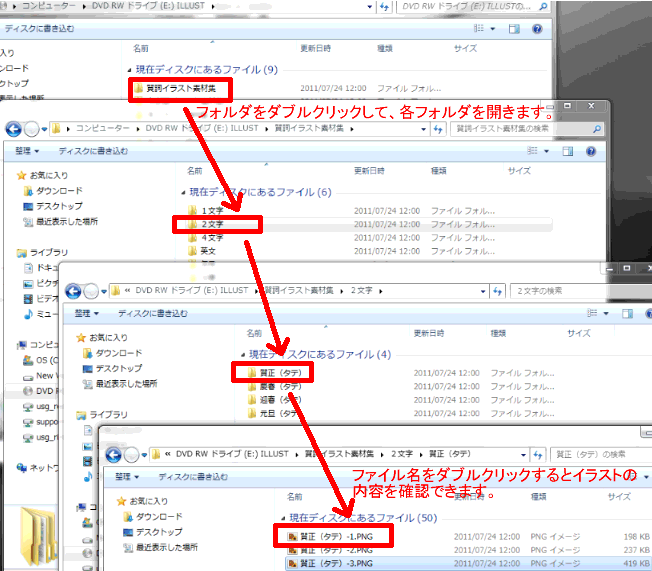
Task: Click the change view icon in the 2文字 window
Action: (592, 313)
